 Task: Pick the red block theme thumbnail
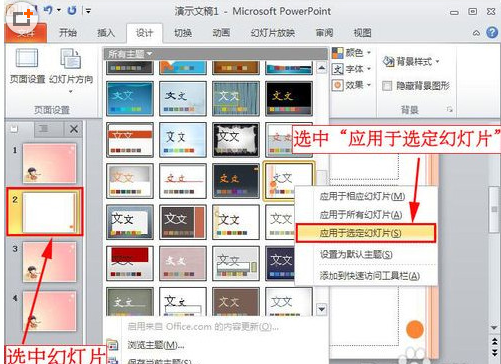[x=130, y=263]
